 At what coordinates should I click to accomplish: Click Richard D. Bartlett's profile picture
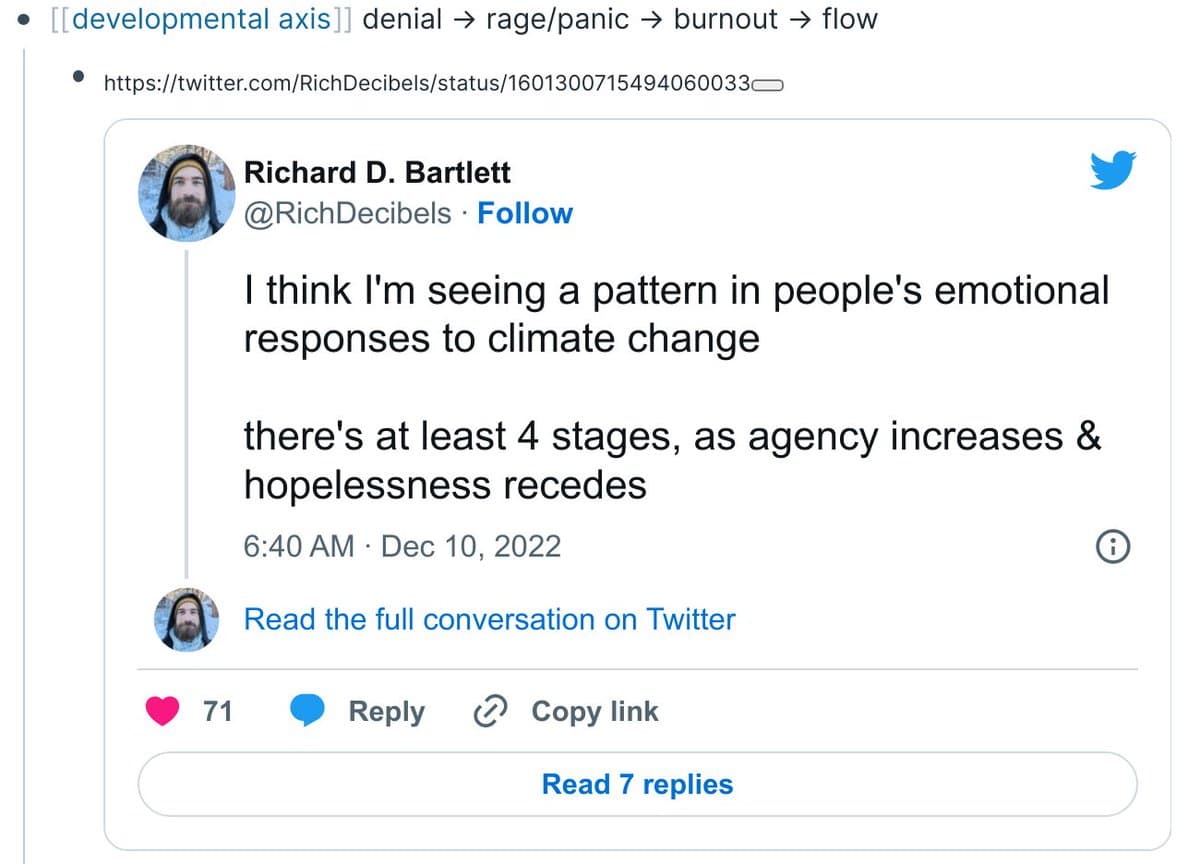[186, 192]
